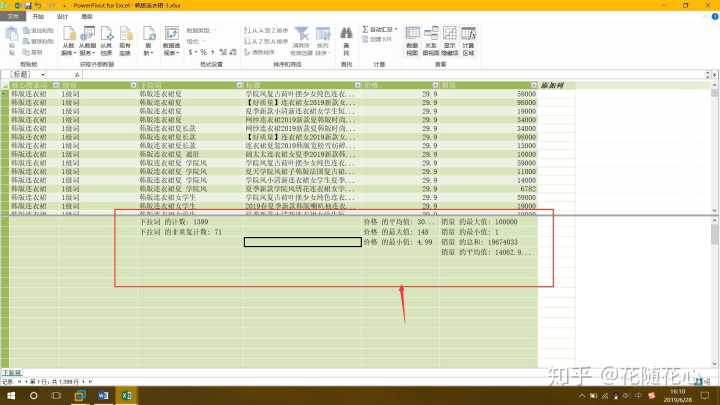Screen dimensions: 720x405
Task: Open the 高级 (Advanced) ribbon tab
Action: point(87,17)
